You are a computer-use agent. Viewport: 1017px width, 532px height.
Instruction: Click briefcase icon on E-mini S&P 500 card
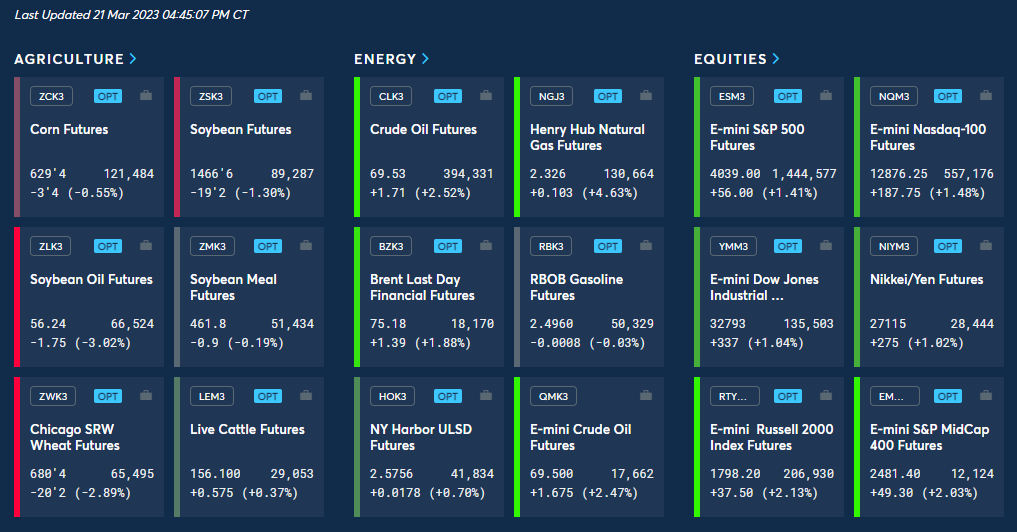point(826,95)
